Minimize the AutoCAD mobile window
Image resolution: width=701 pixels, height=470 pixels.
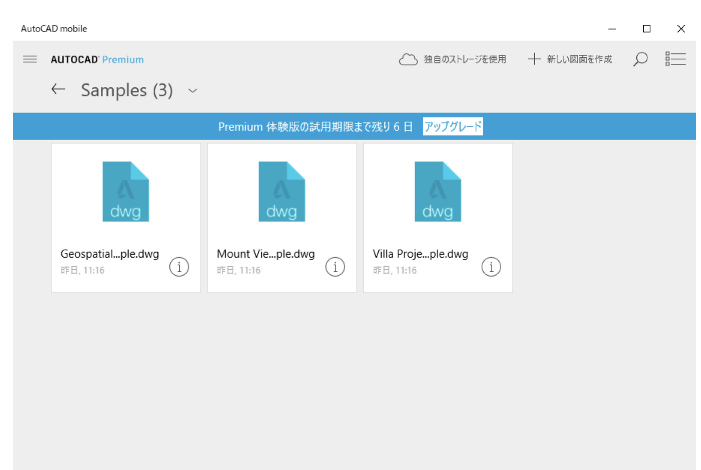click(x=612, y=29)
